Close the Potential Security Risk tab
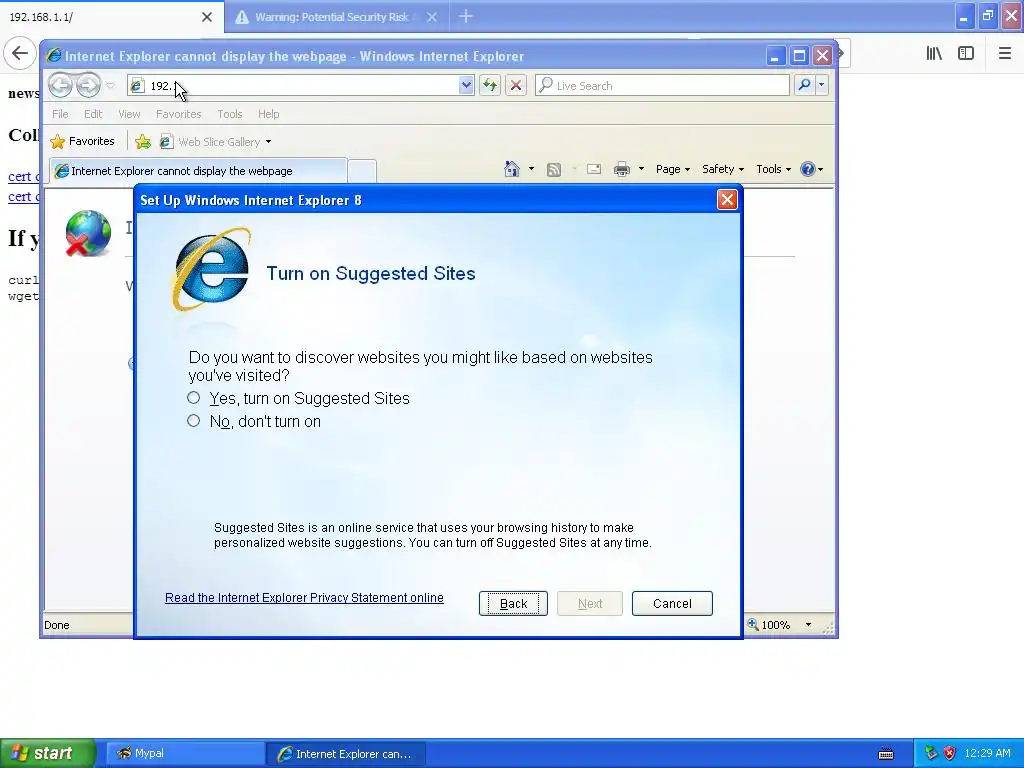1024x768 pixels. 432,17
